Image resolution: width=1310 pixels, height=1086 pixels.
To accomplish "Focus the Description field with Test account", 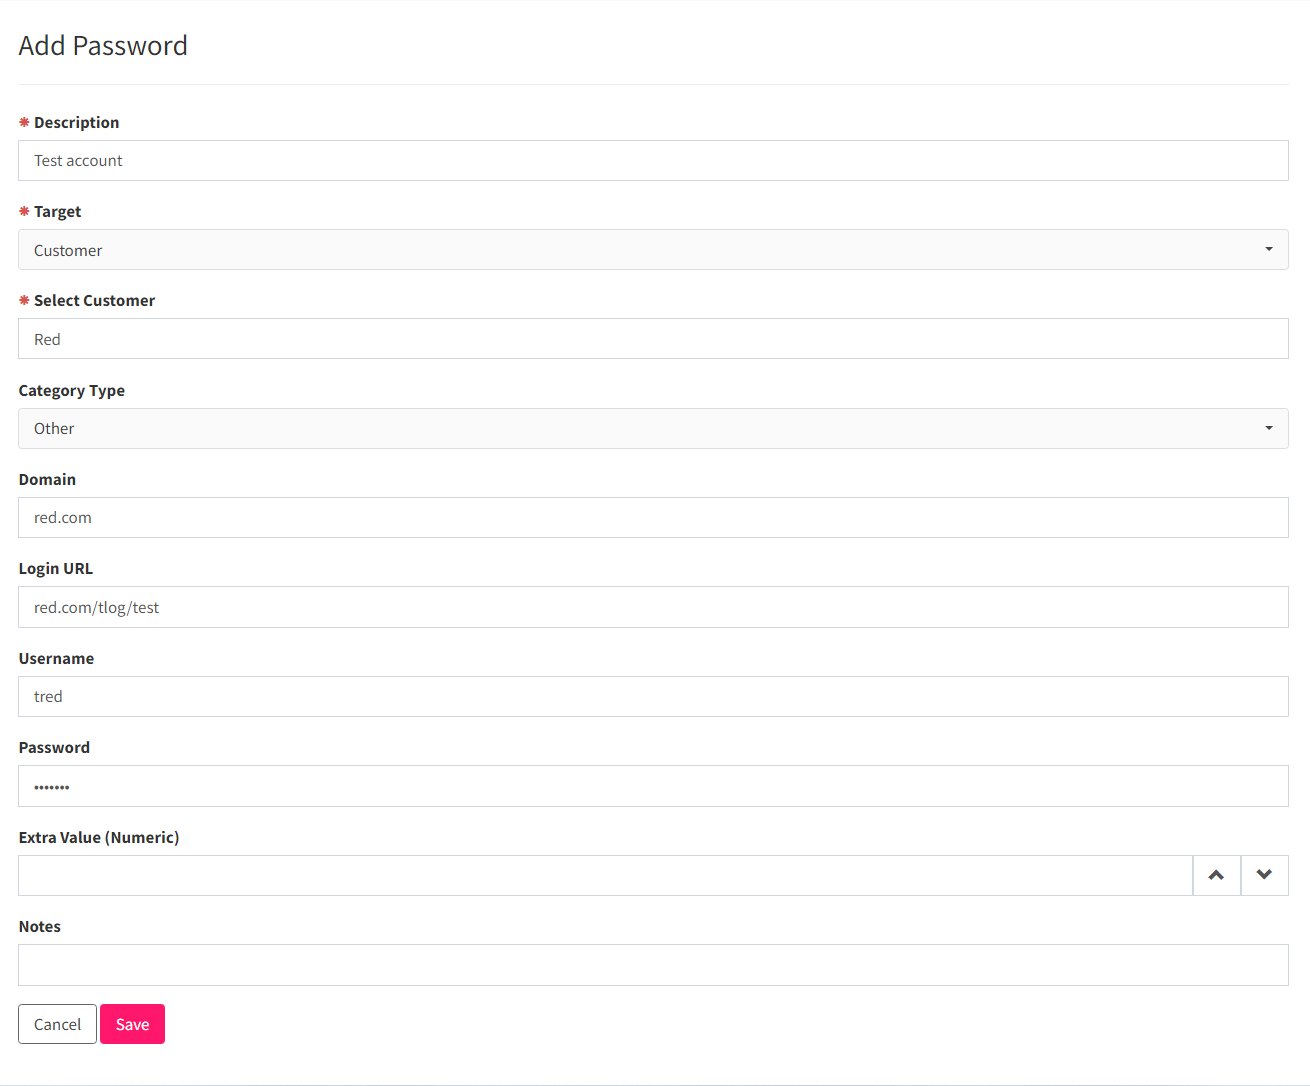I will 653,160.
